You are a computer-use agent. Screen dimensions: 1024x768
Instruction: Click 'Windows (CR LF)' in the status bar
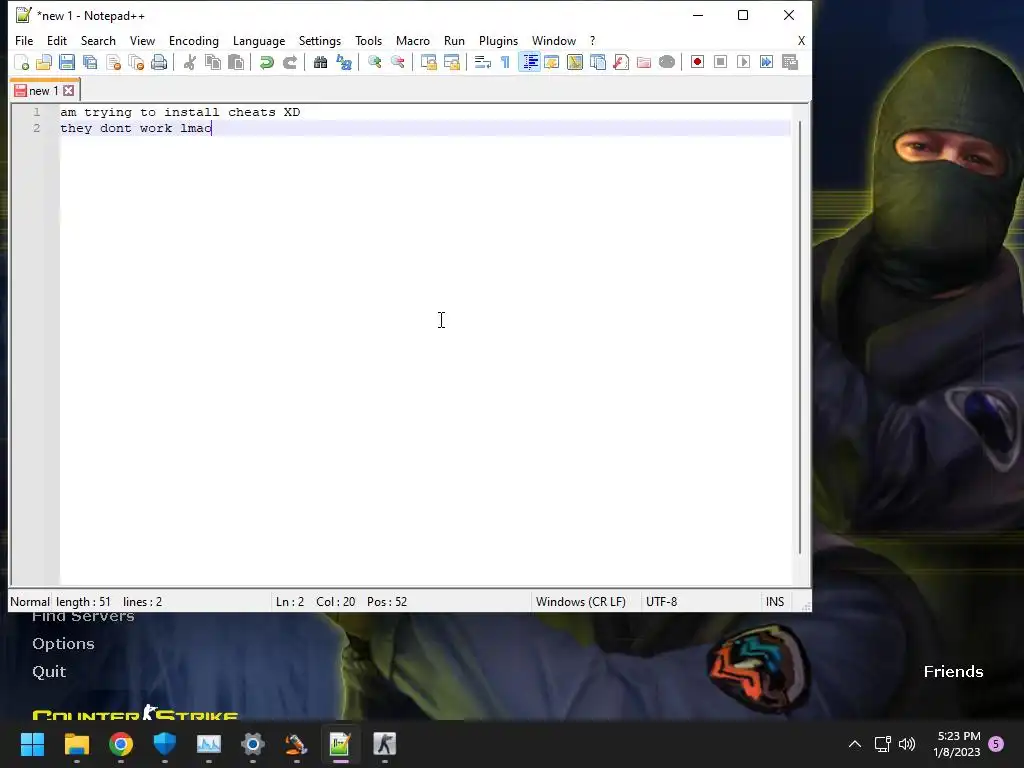coord(581,601)
